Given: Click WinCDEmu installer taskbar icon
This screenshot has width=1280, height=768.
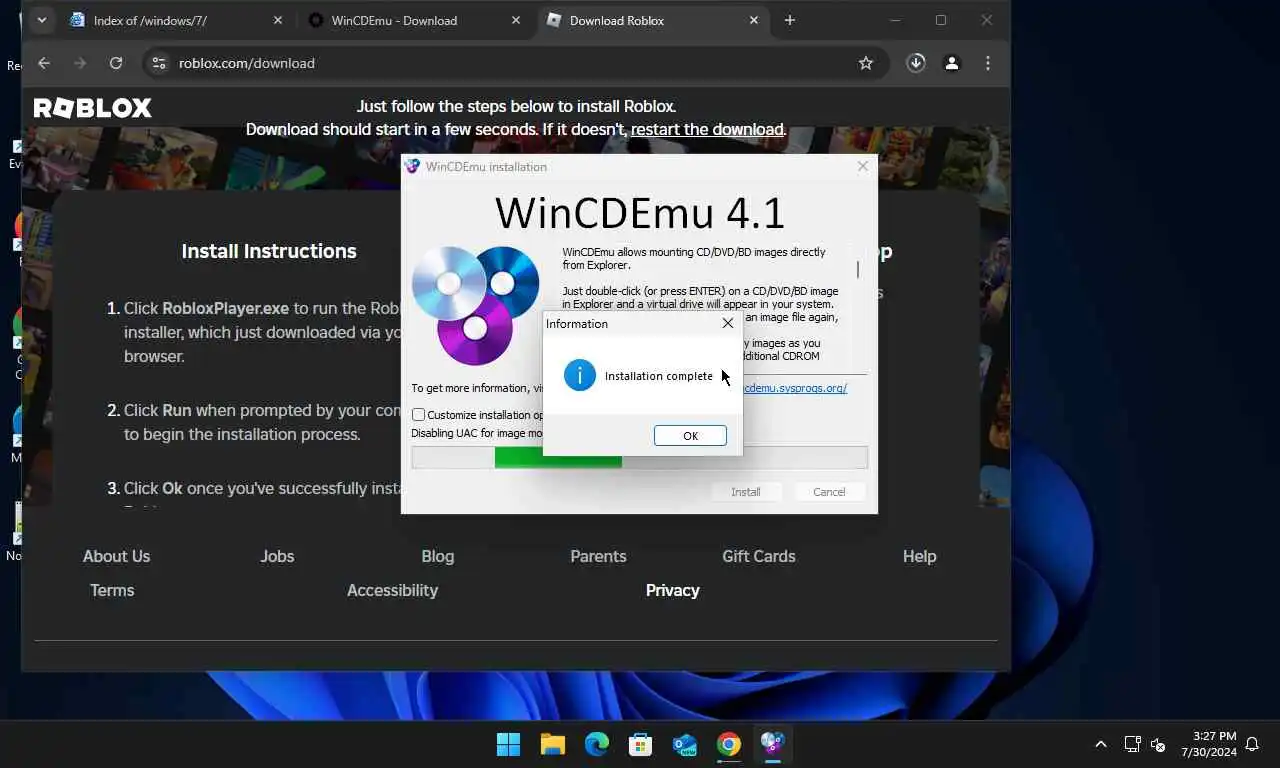Looking at the screenshot, I should [x=772, y=744].
